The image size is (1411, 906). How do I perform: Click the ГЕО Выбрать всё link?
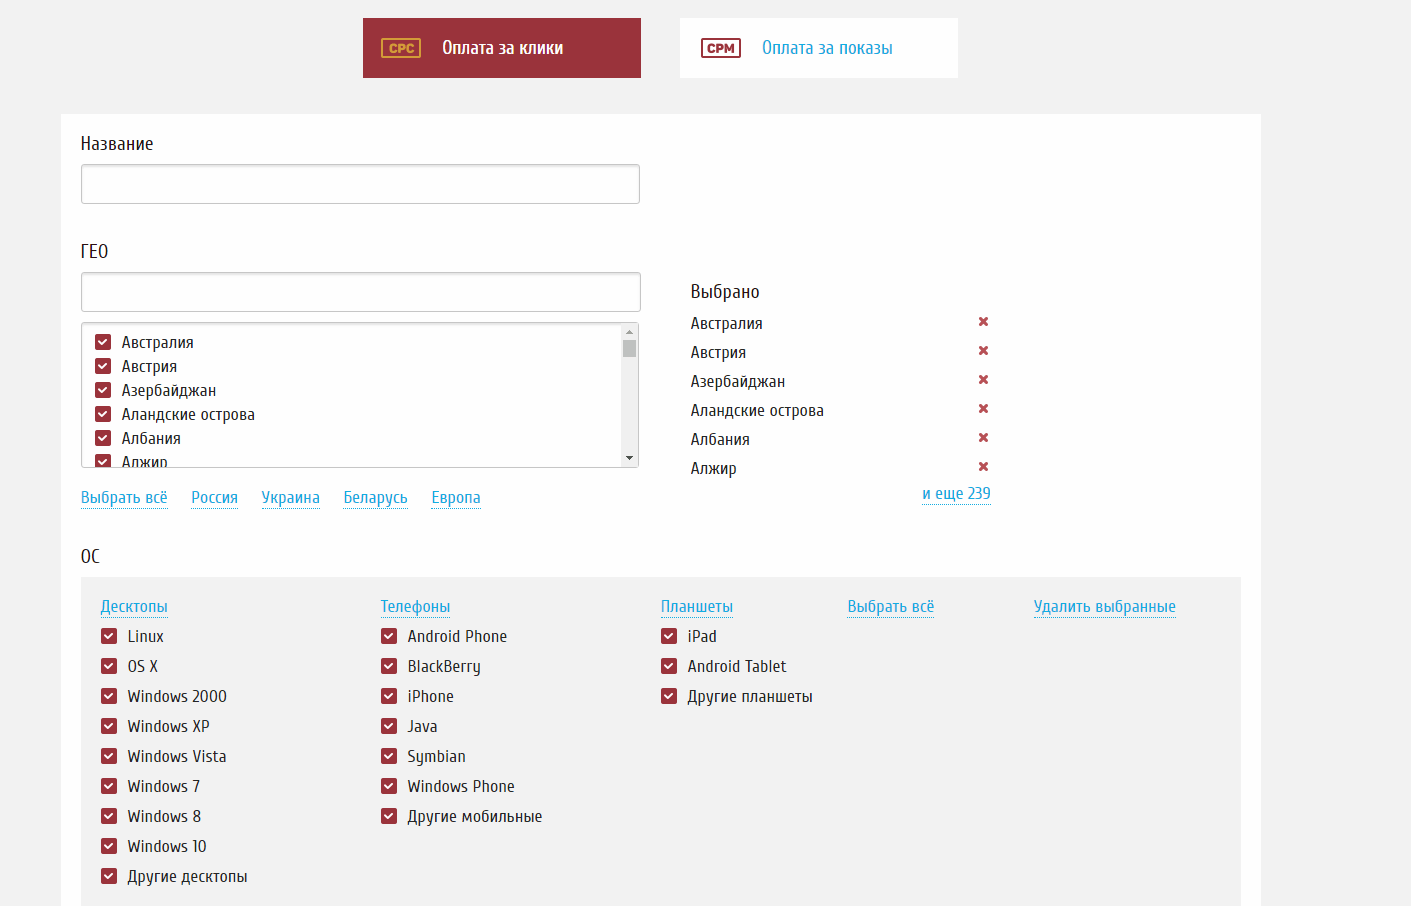(x=124, y=498)
